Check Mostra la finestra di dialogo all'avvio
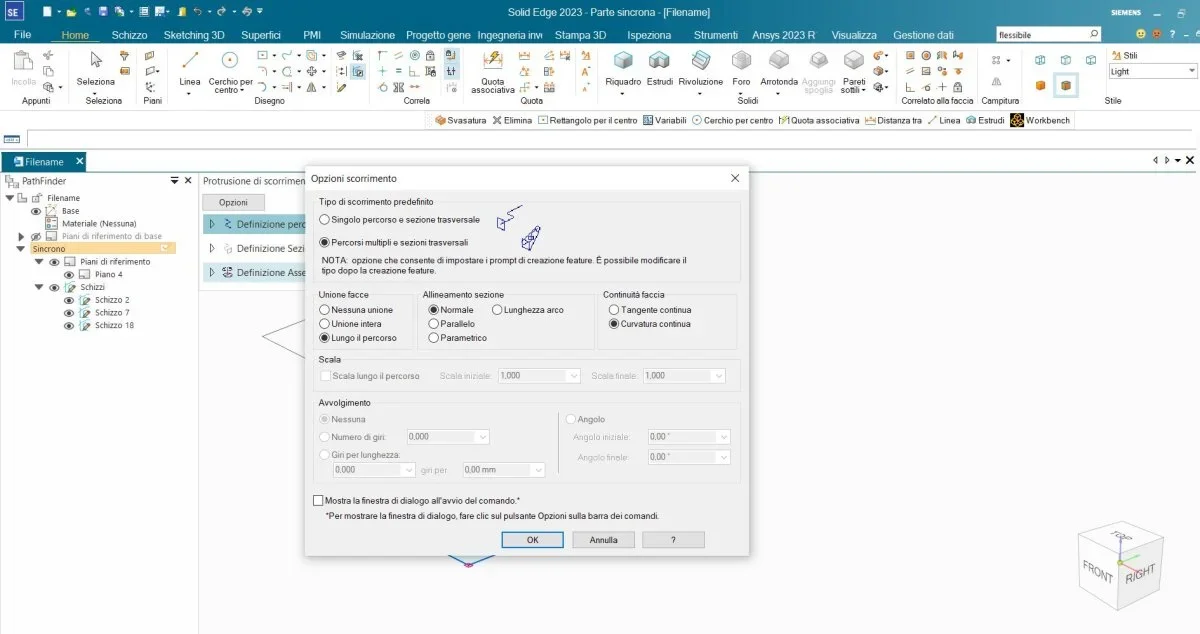The height and width of the screenshot is (634, 1200). [318, 500]
